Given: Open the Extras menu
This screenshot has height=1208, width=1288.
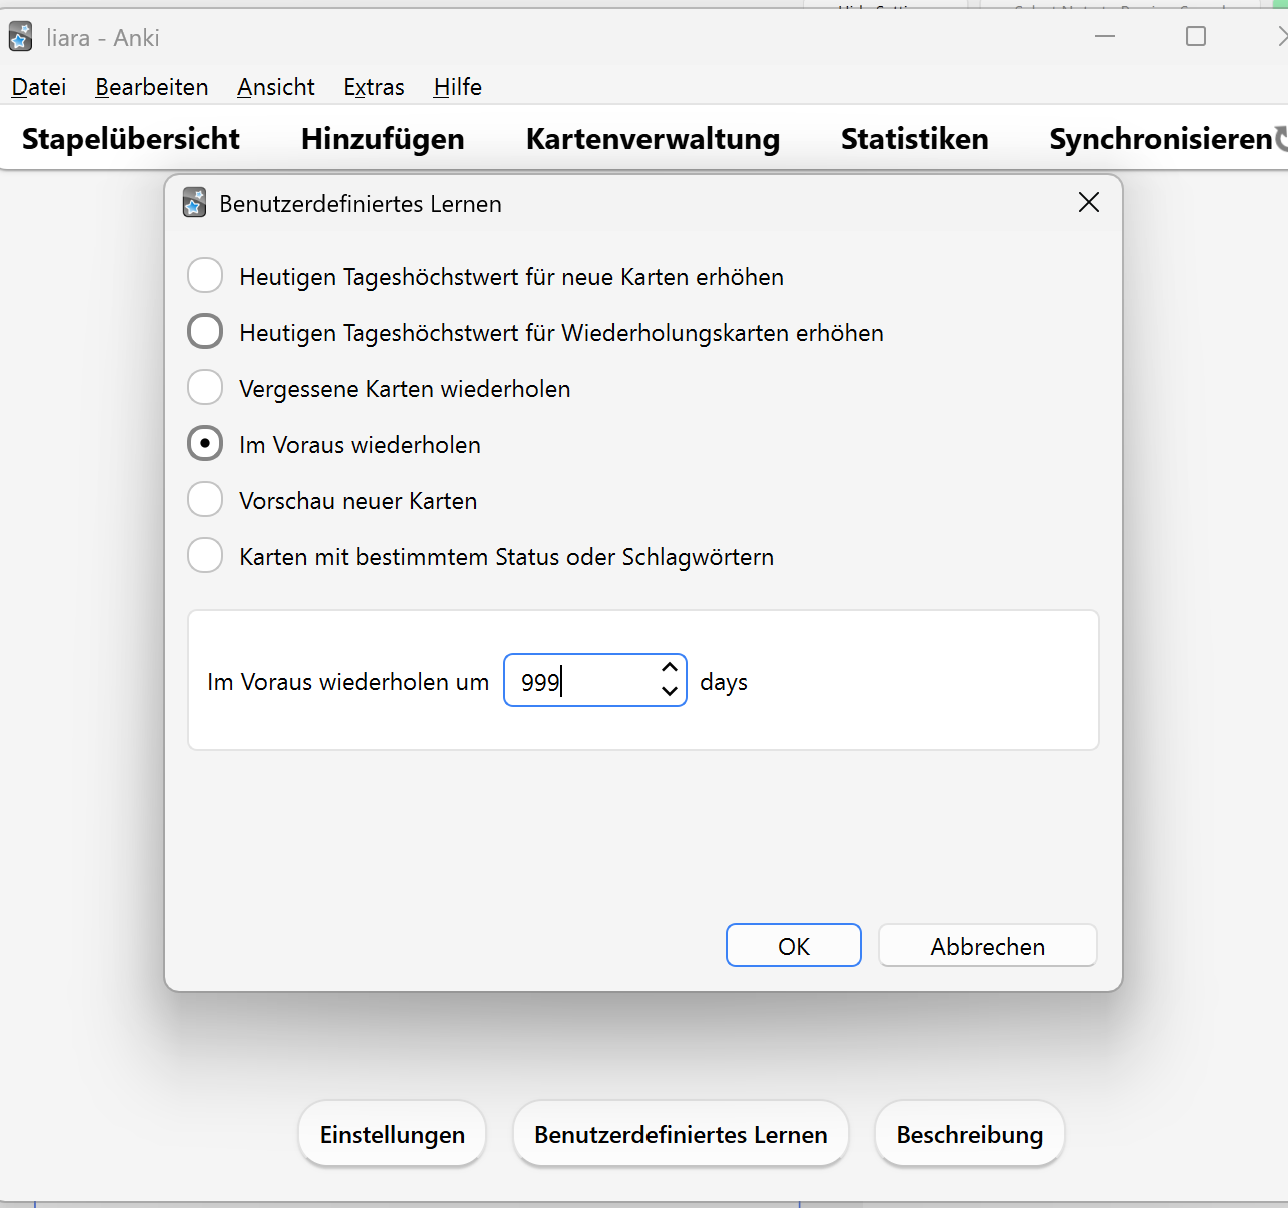Looking at the screenshot, I should [374, 87].
